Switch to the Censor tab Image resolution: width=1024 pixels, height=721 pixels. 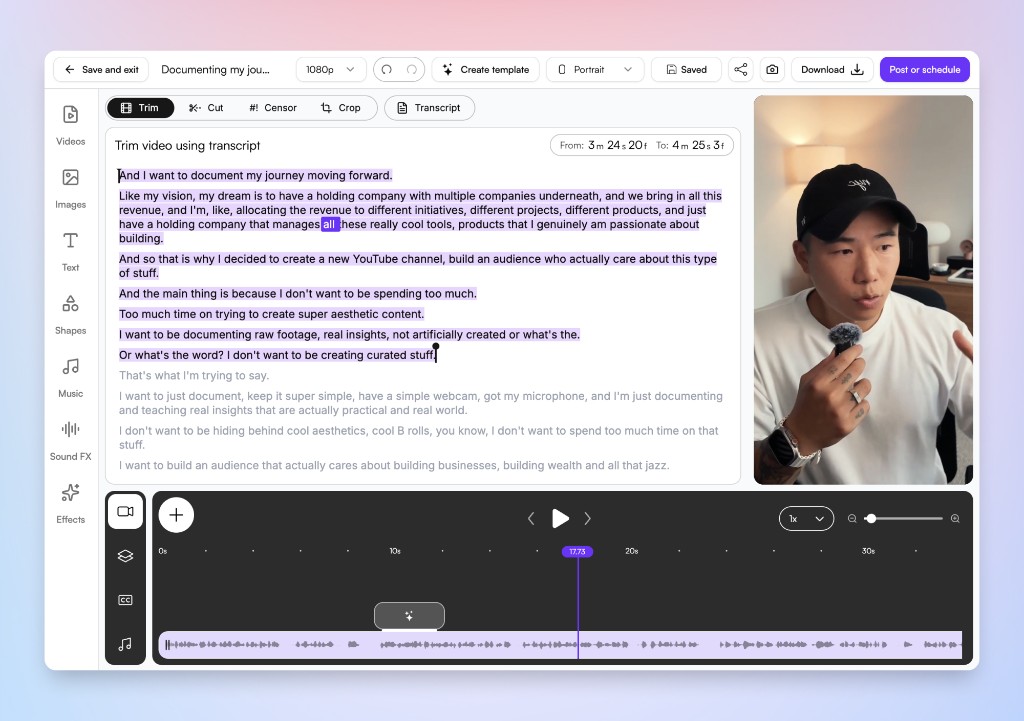tap(272, 107)
